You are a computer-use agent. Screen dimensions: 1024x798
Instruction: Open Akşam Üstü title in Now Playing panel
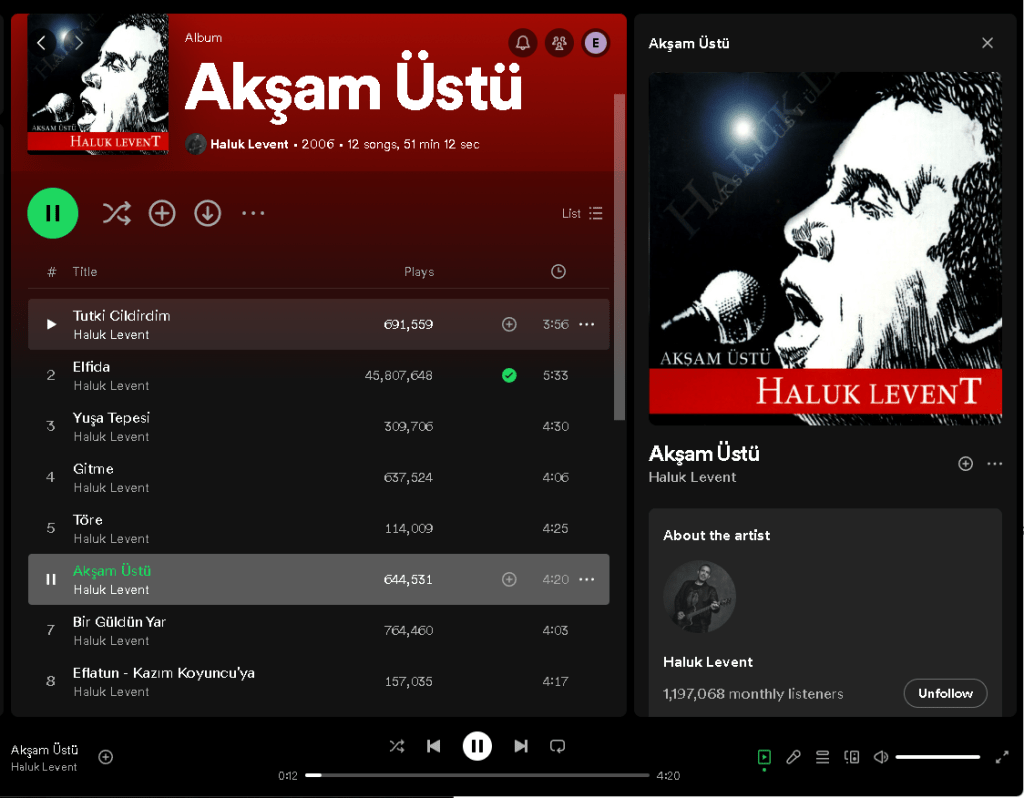point(704,454)
